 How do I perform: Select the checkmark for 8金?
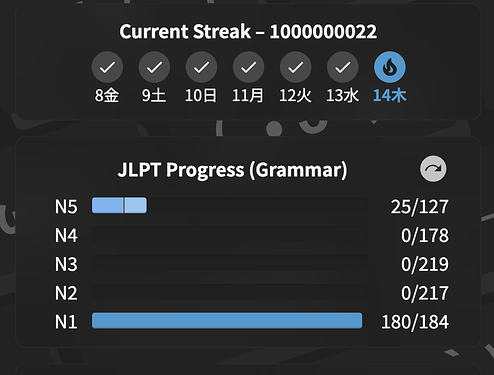point(107,67)
